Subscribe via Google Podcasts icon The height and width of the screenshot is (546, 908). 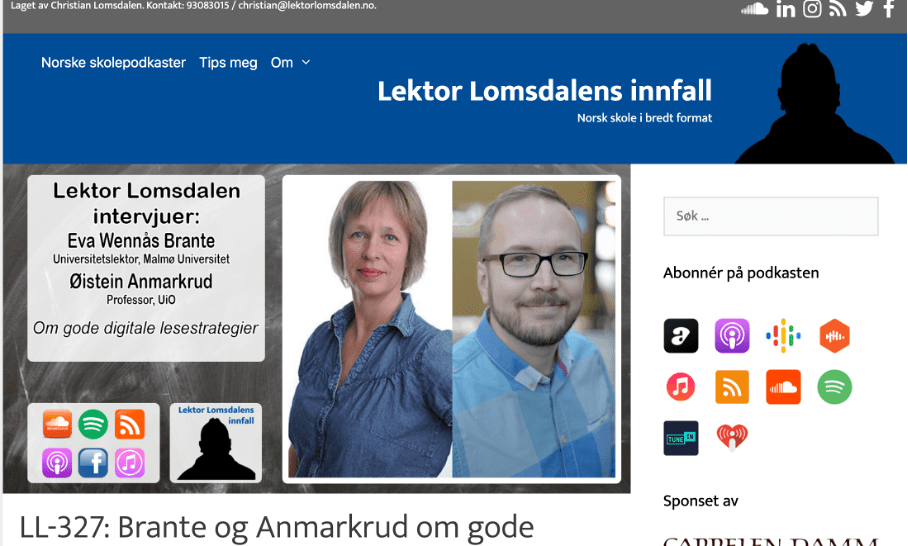pos(783,336)
